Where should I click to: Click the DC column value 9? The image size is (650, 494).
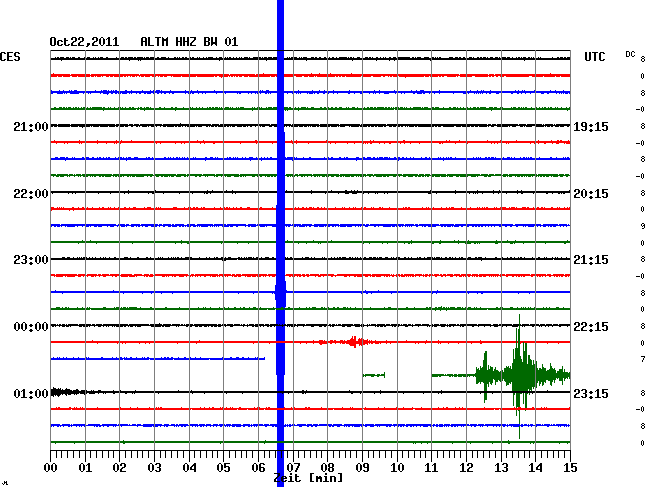(x=643, y=226)
